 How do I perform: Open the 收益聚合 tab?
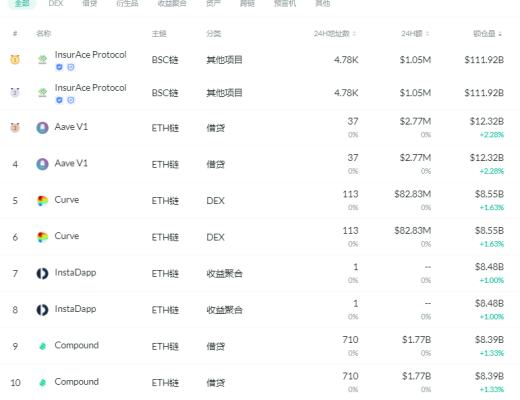pos(172,3)
